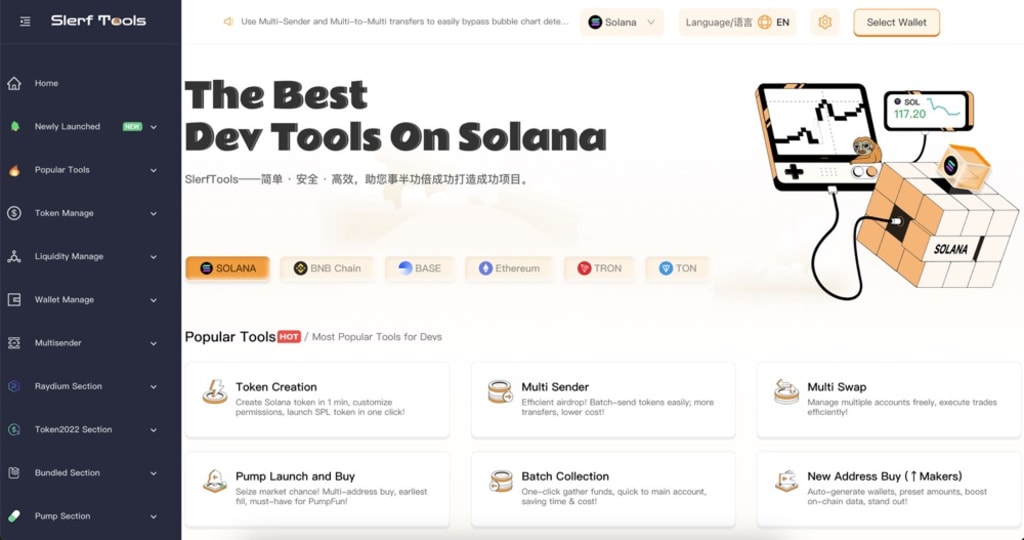Click the Solana cube illustration
This screenshot has width=1024, height=540.
pos(937,225)
